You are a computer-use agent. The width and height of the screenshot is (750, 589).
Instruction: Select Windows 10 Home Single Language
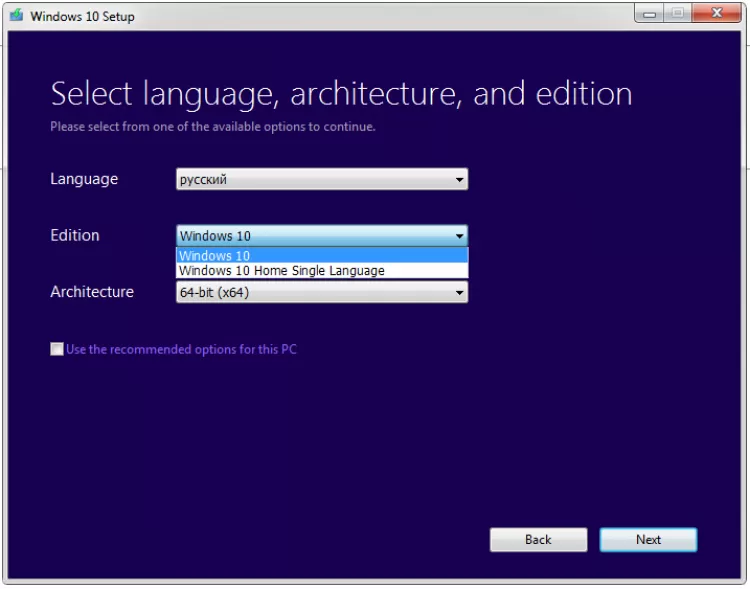pos(322,271)
